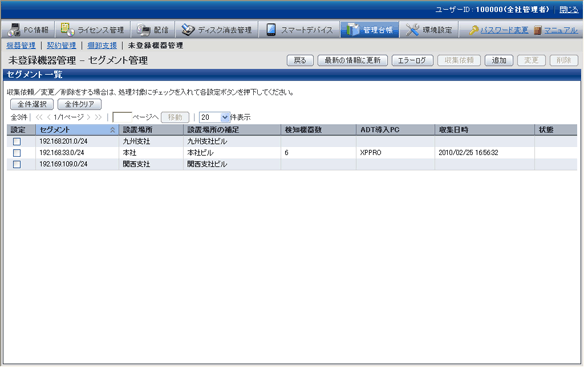Viewport: 584px width, 367px height.
Task: Open the エラーログ button
Action: coord(412,60)
